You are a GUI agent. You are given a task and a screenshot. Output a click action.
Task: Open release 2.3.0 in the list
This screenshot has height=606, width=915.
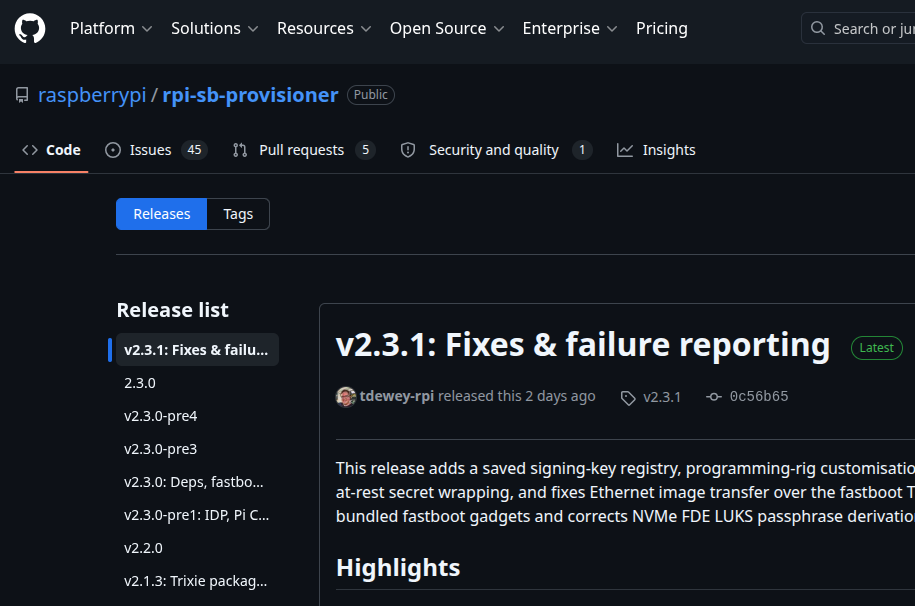pos(140,383)
